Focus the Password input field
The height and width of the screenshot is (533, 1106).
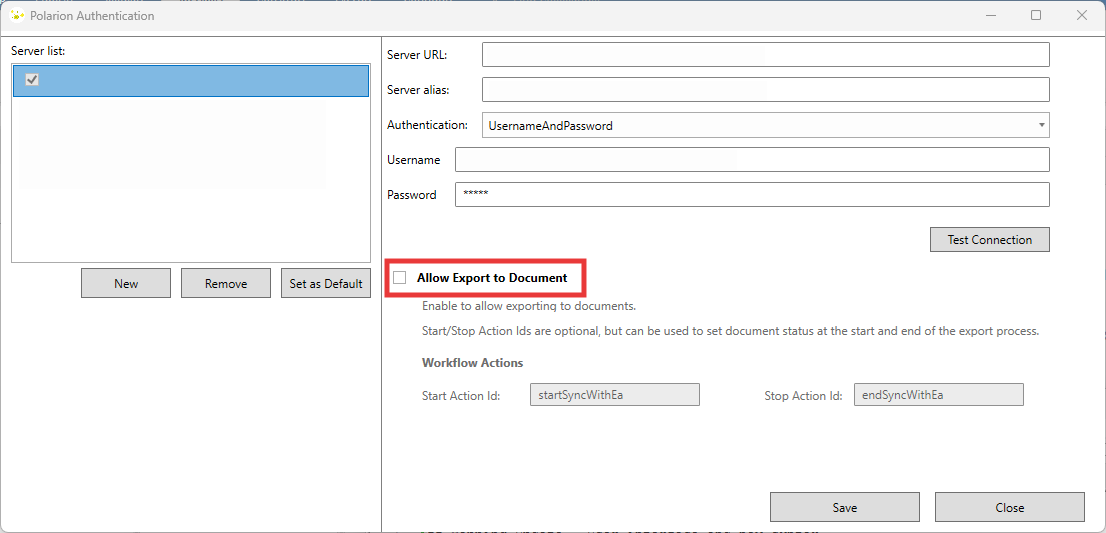click(x=753, y=195)
